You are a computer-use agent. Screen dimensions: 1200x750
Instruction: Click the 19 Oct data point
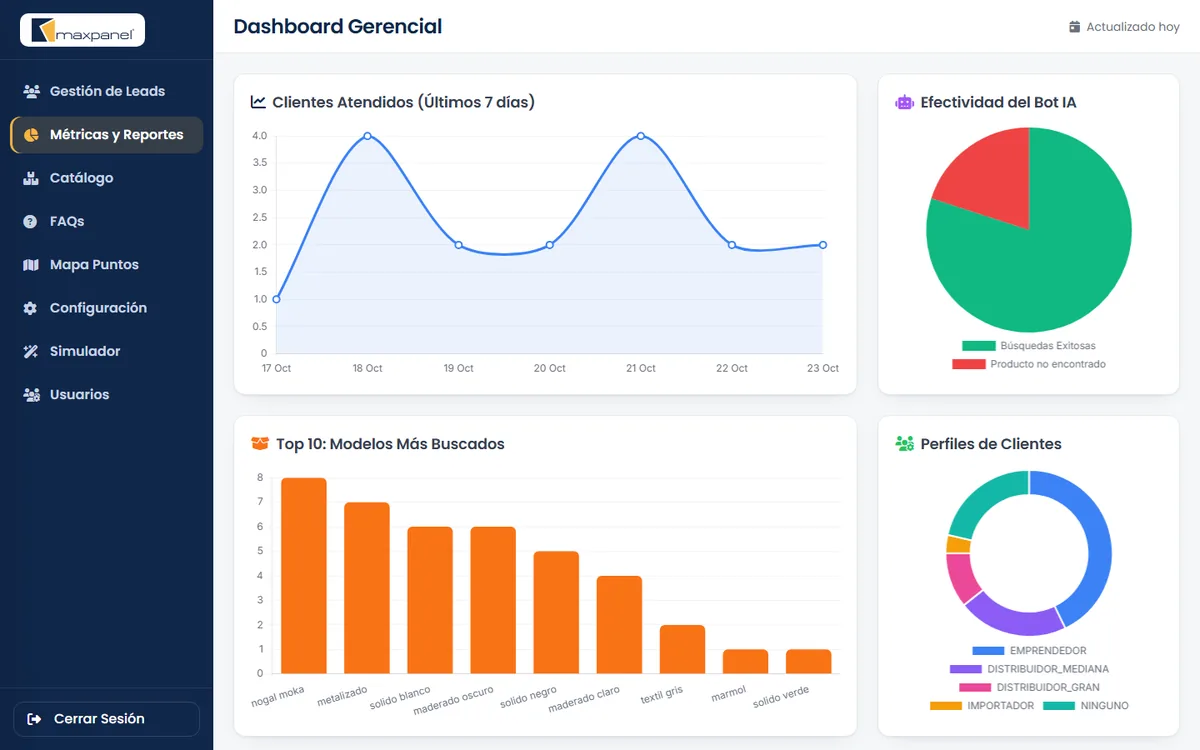(458, 245)
